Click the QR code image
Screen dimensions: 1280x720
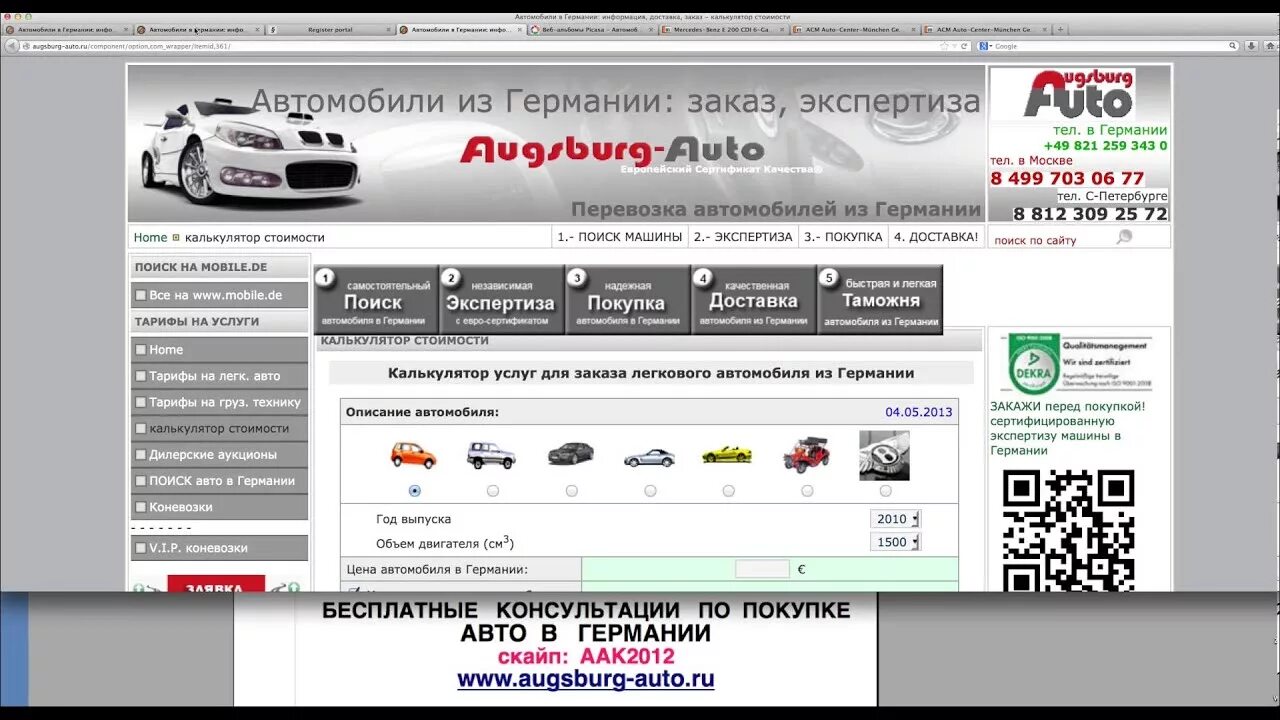pos(1068,530)
